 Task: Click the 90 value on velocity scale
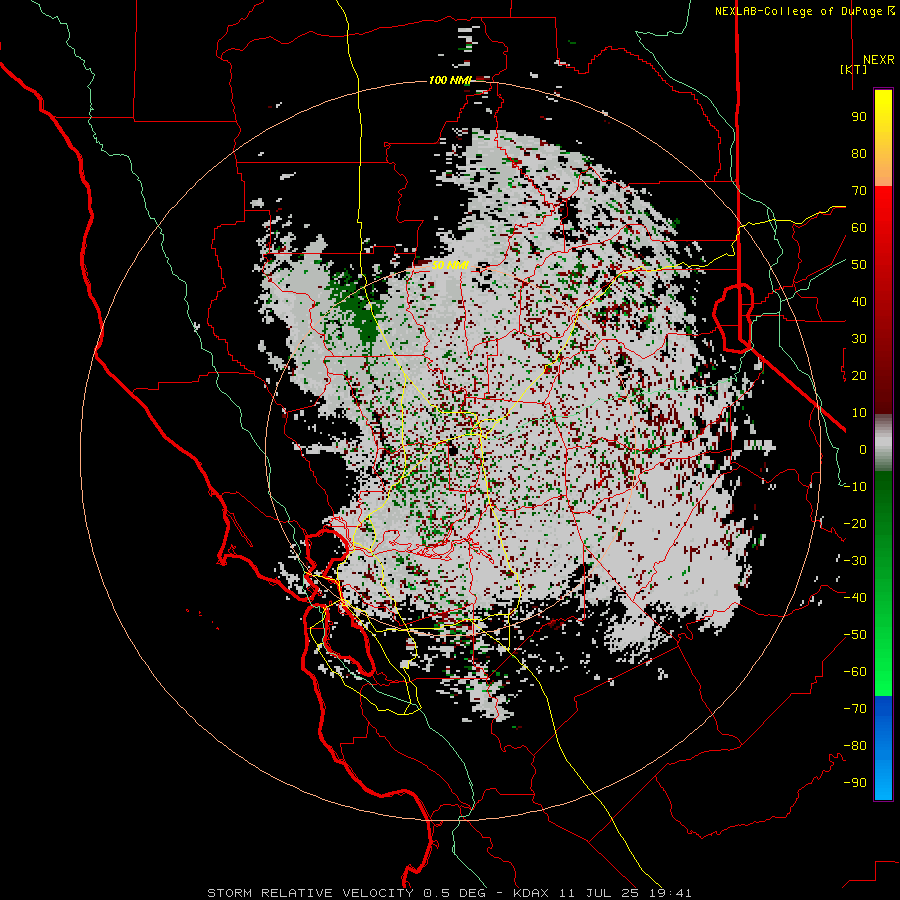click(859, 117)
